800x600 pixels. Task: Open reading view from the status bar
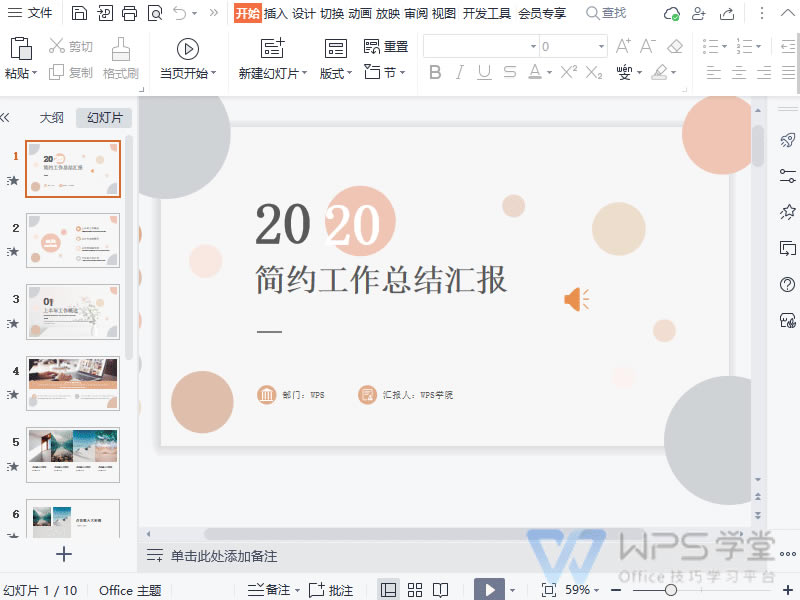click(x=440, y=589)
